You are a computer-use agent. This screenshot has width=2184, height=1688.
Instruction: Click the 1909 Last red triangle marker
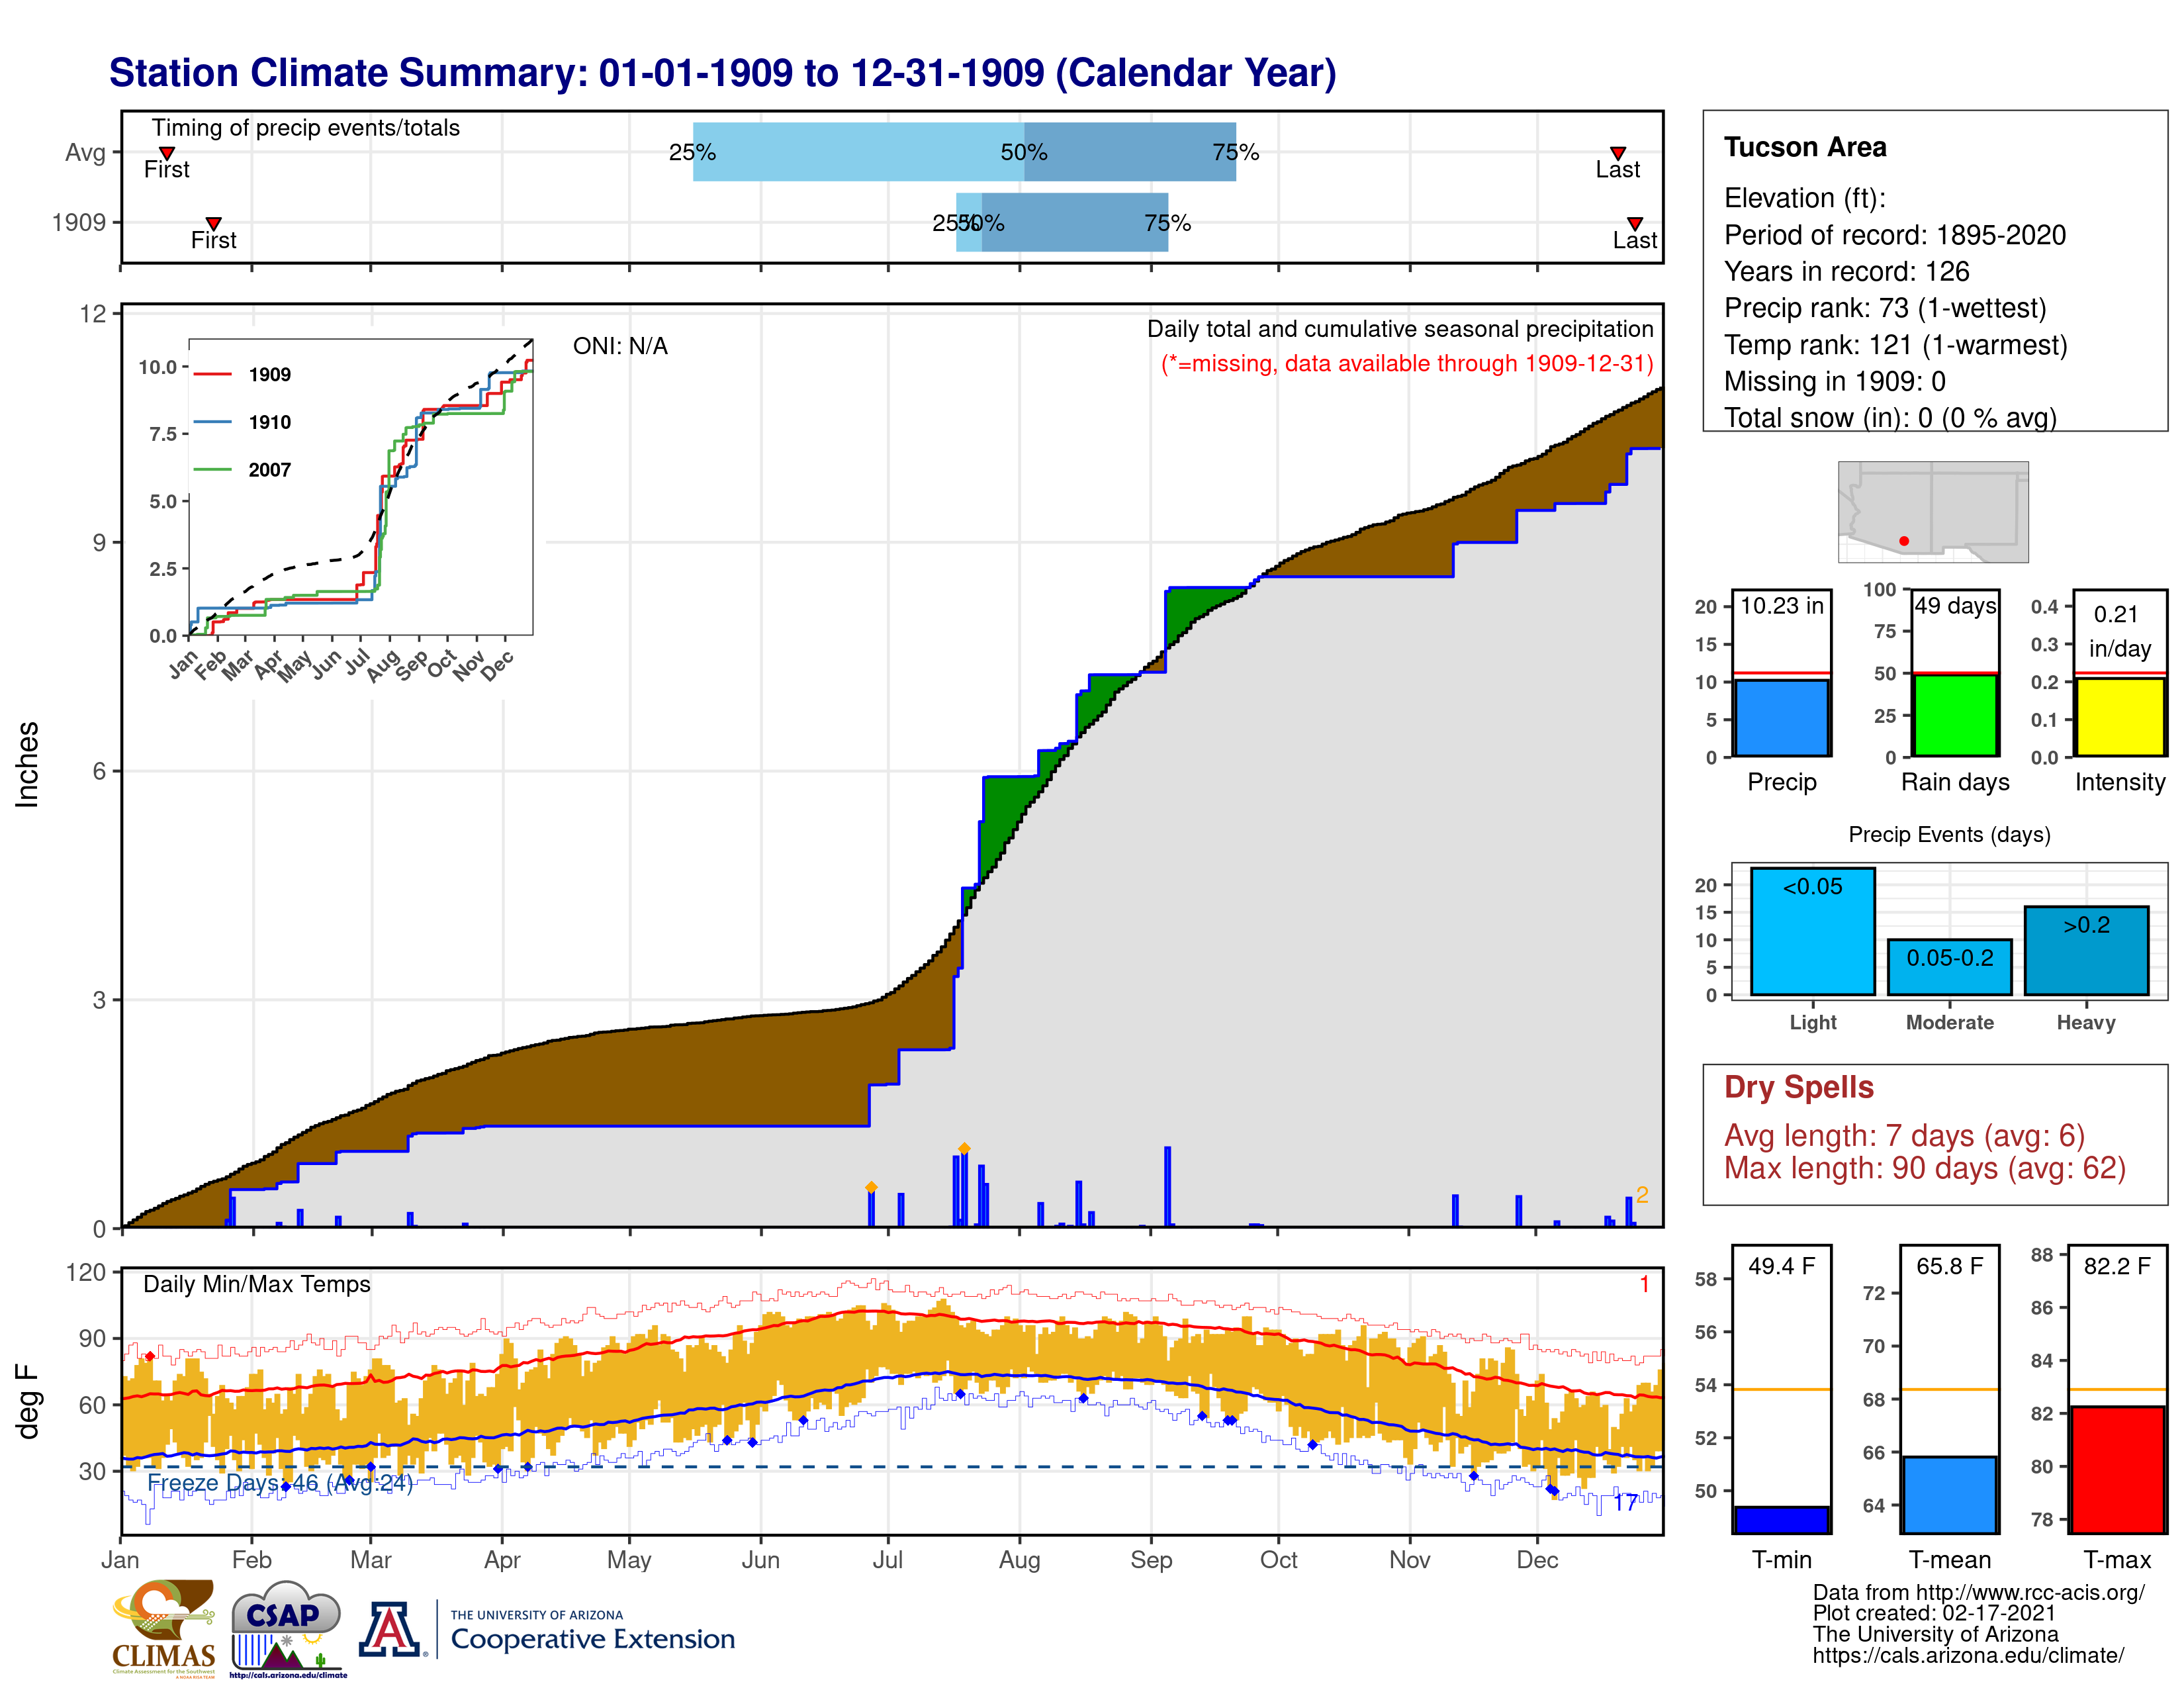pyautogui.click(x=1634, y=223)
